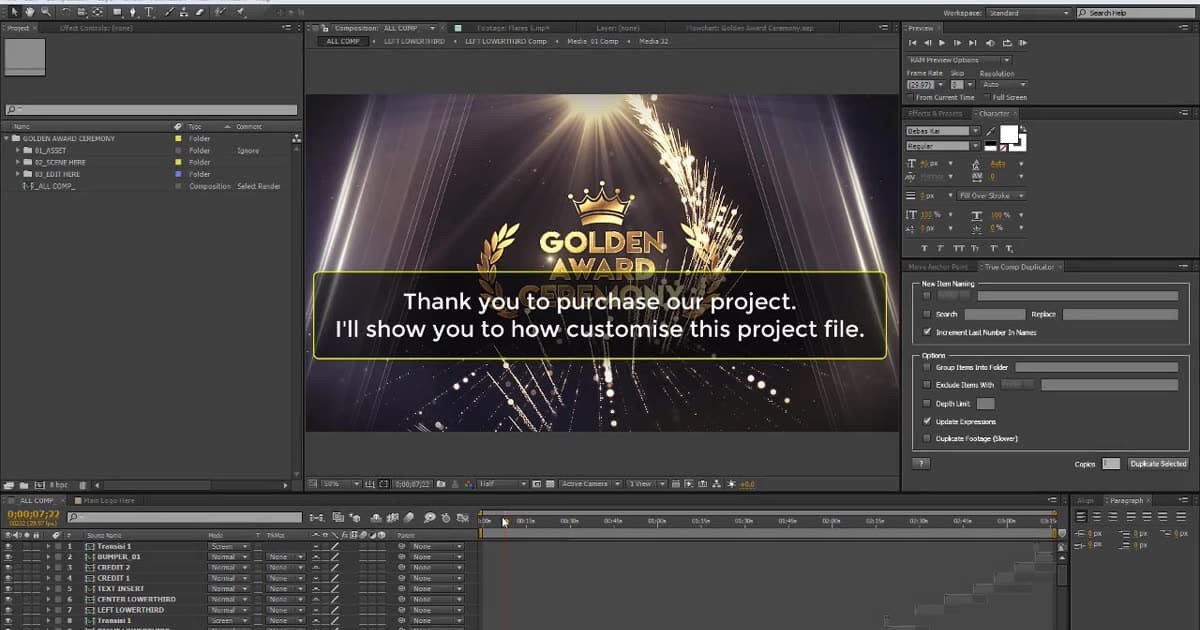This screenshot has width=1200, height=630.
Task: Toggle loop option in Preview panel
Action: click(1007, 43)
